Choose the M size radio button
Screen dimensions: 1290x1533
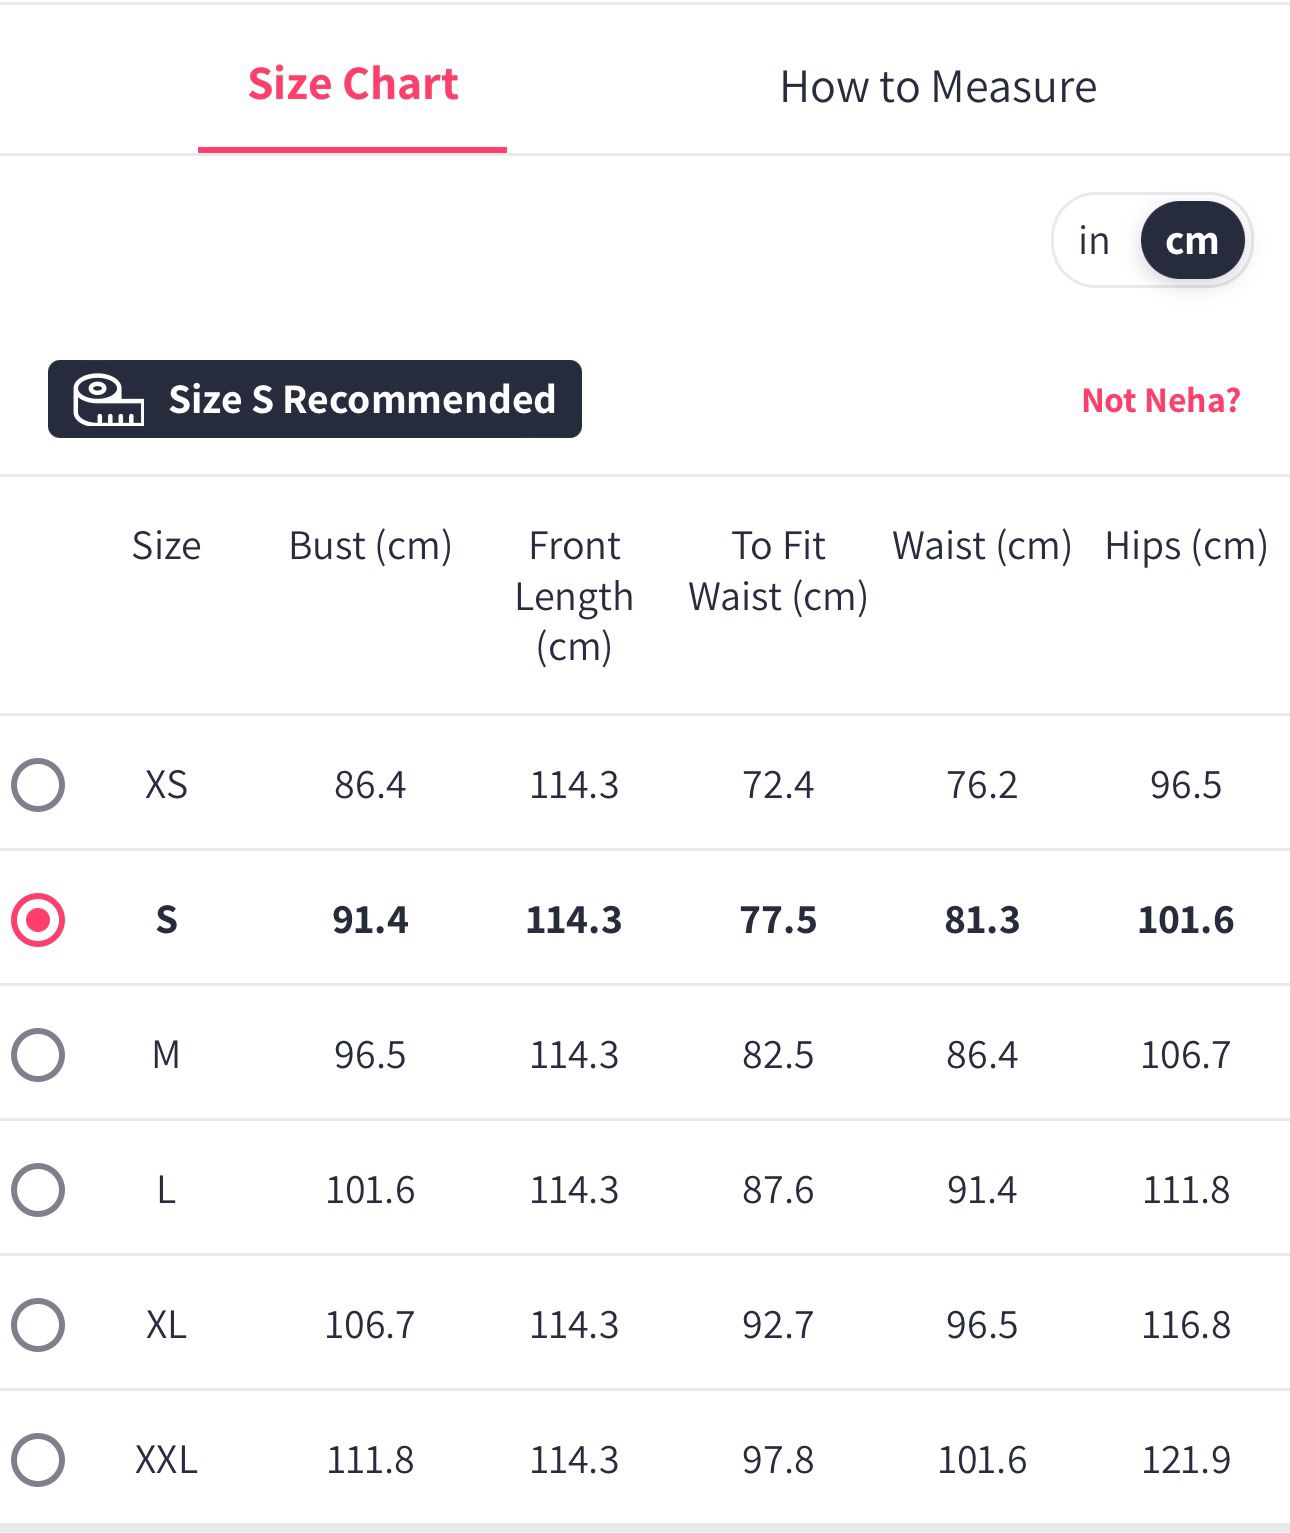click(38, 1055)
